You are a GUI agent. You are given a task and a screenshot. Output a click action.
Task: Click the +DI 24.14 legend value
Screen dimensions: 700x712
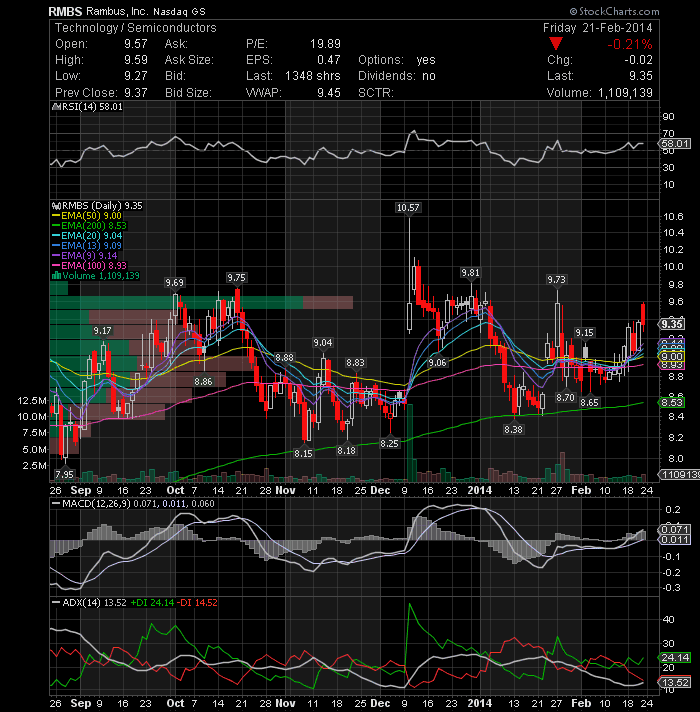[152, 603]
